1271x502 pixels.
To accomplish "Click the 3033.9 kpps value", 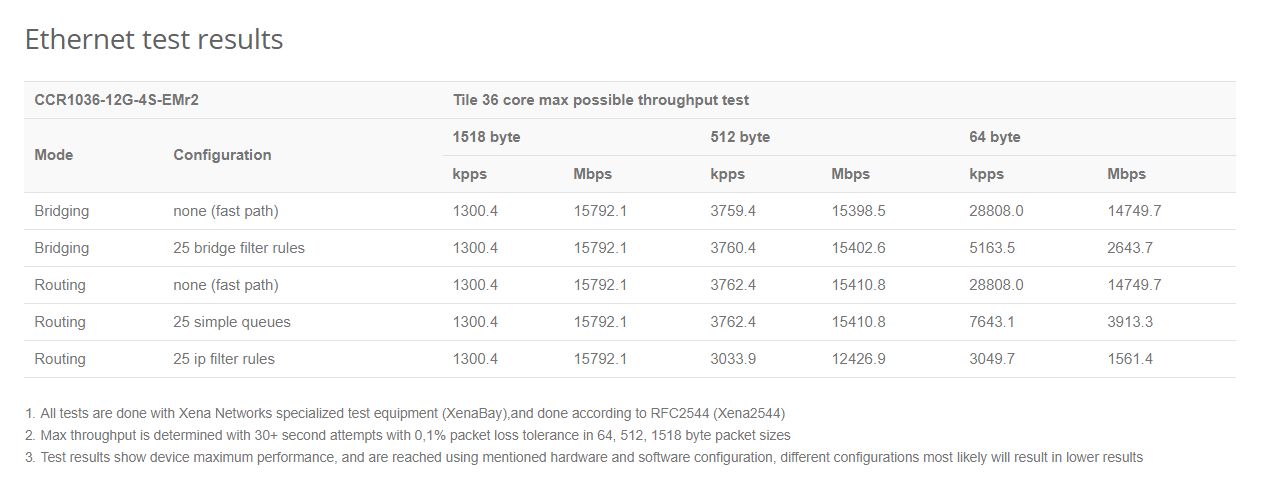I will tap(733, 359).
